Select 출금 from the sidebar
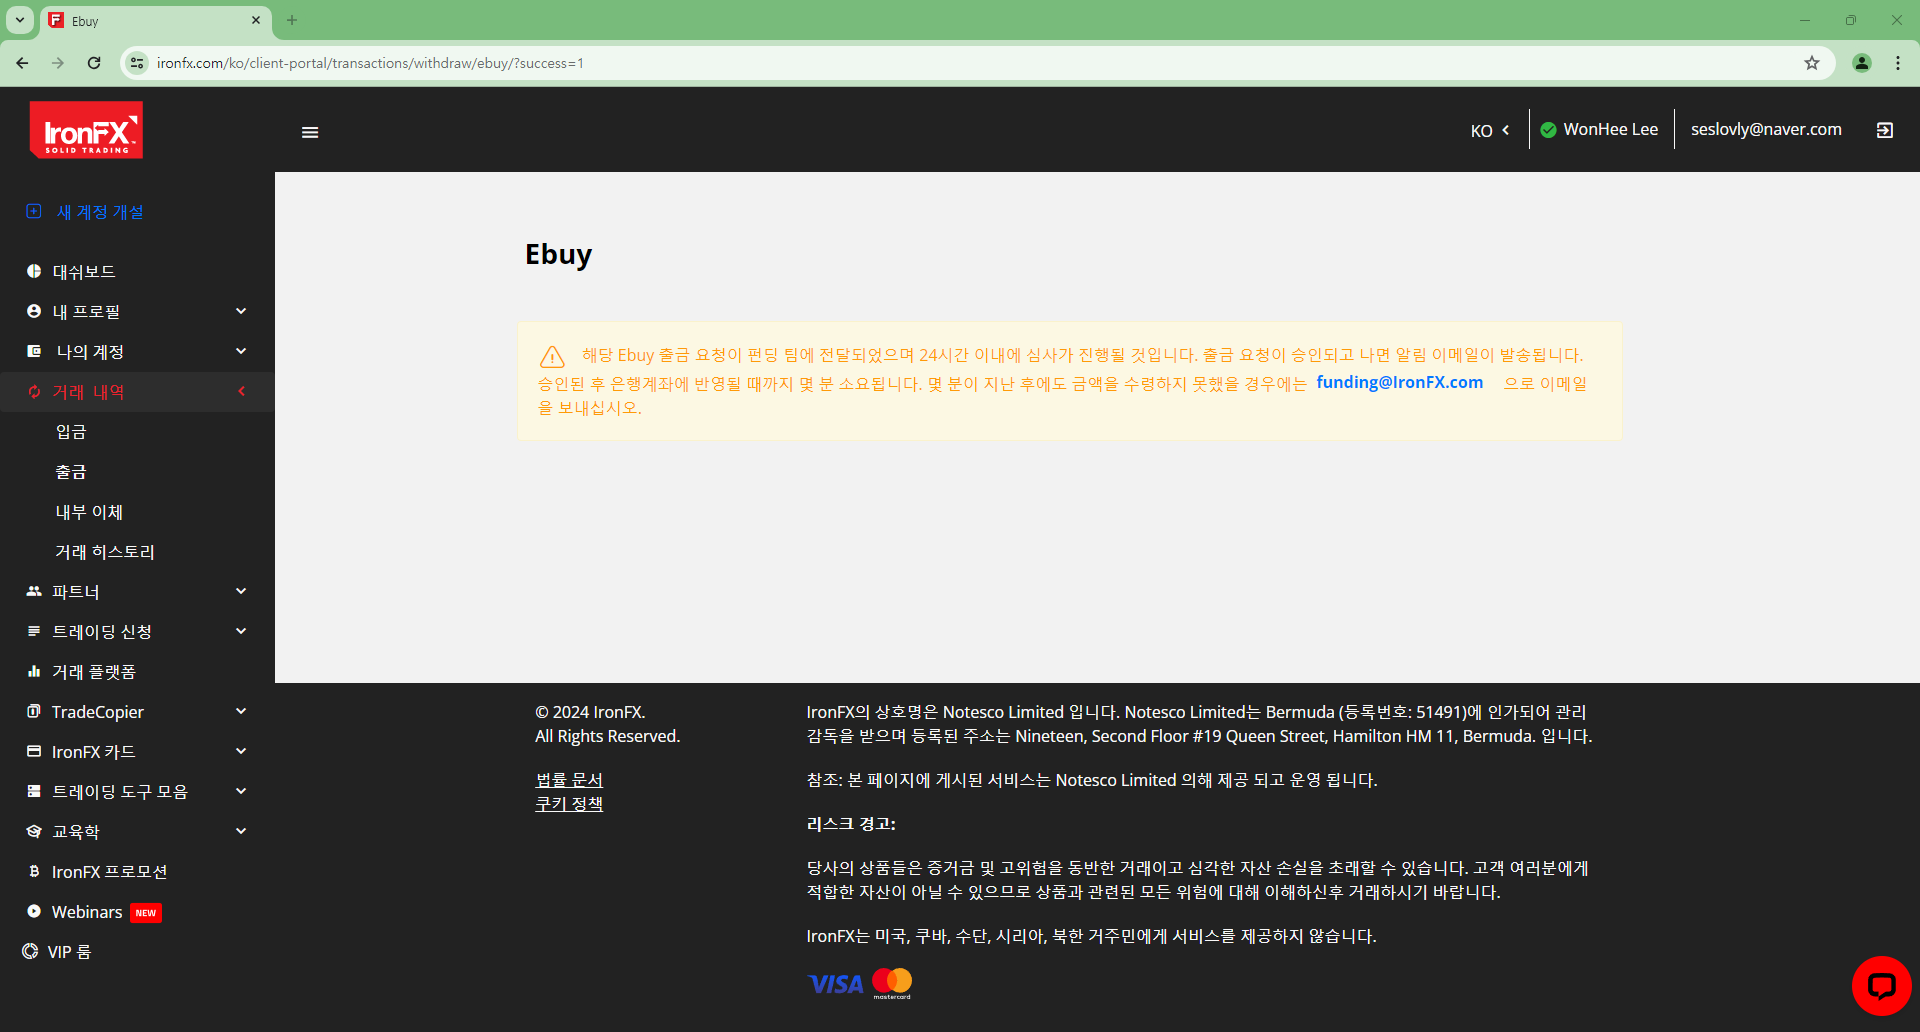The height and width of the screenshot is (1032, 1920). [x=71, y=471]
